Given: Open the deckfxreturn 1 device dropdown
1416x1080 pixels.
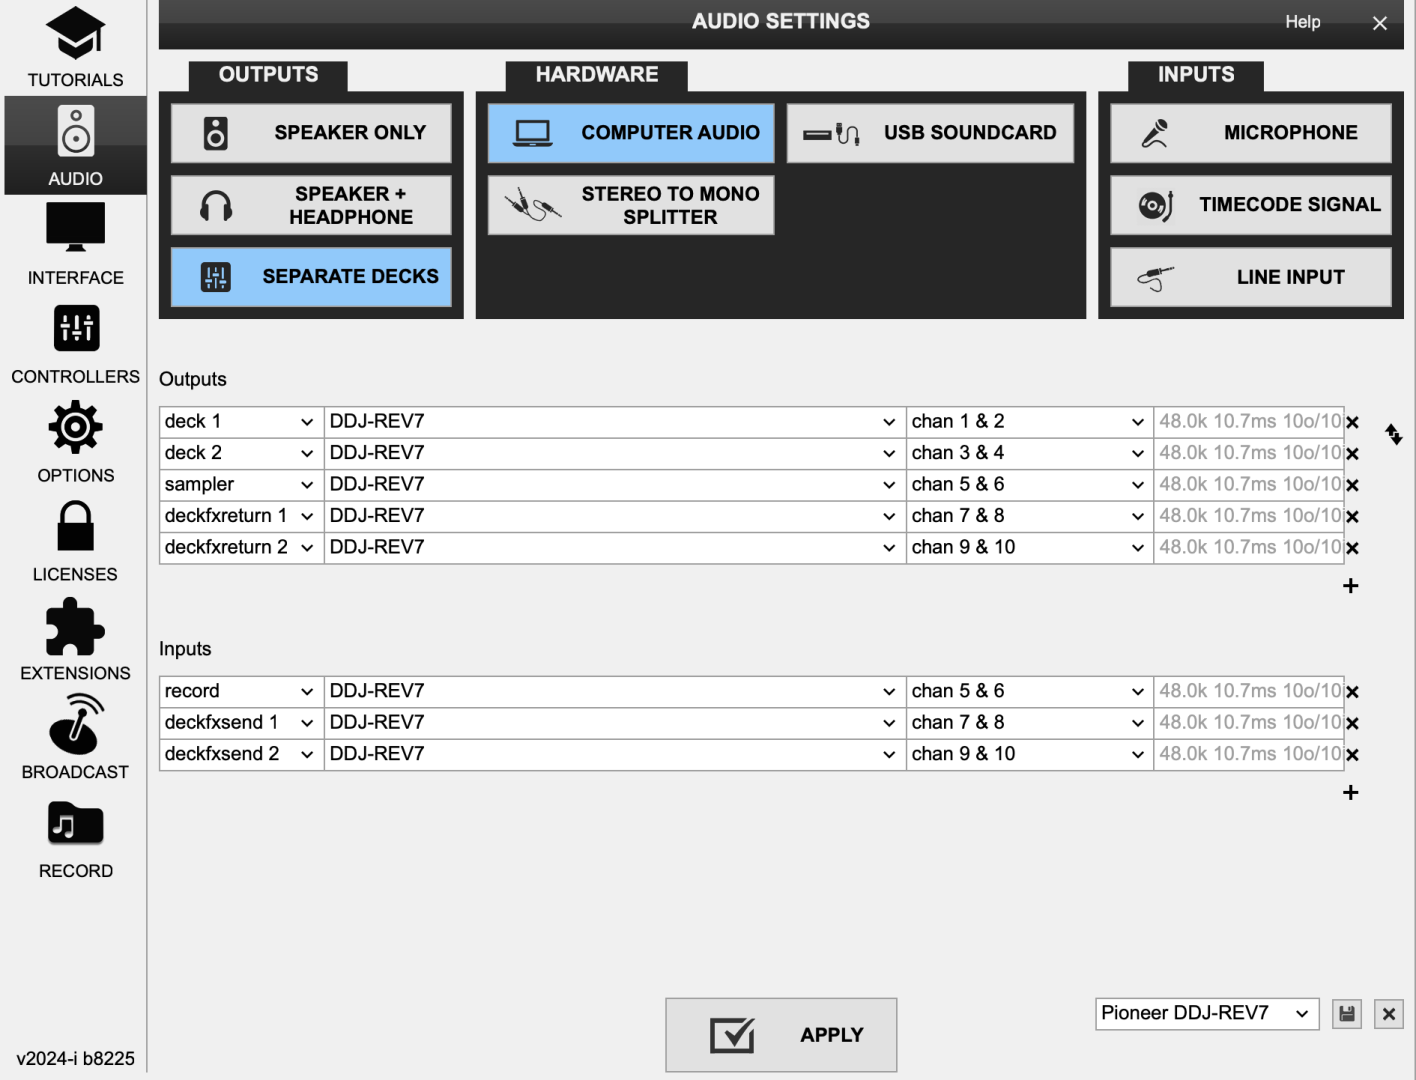Looking at the screenshot, I should click(x=615, y=516).
